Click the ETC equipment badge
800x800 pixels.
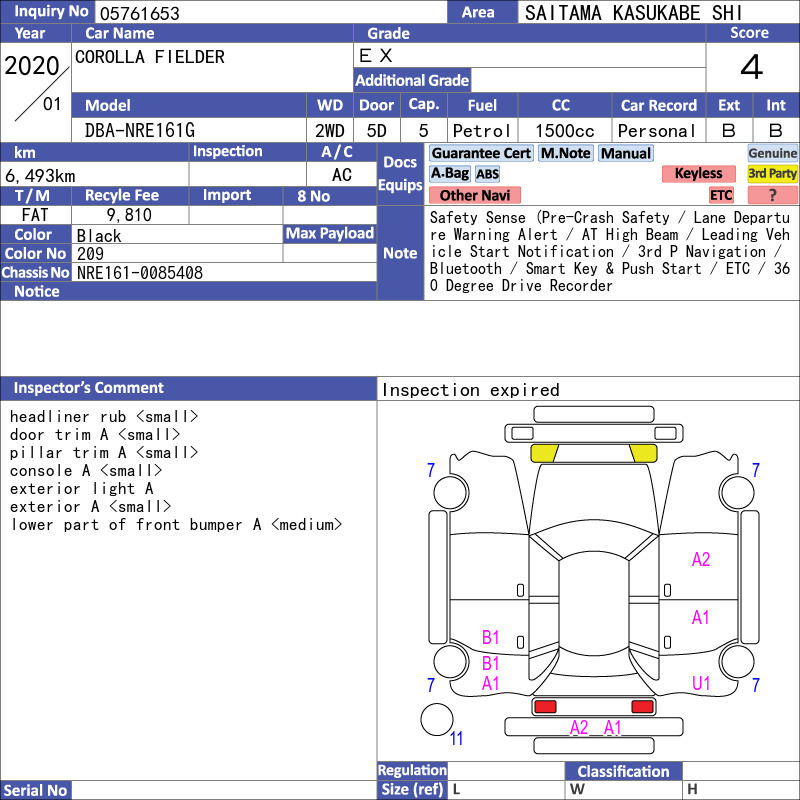(721, 195)
